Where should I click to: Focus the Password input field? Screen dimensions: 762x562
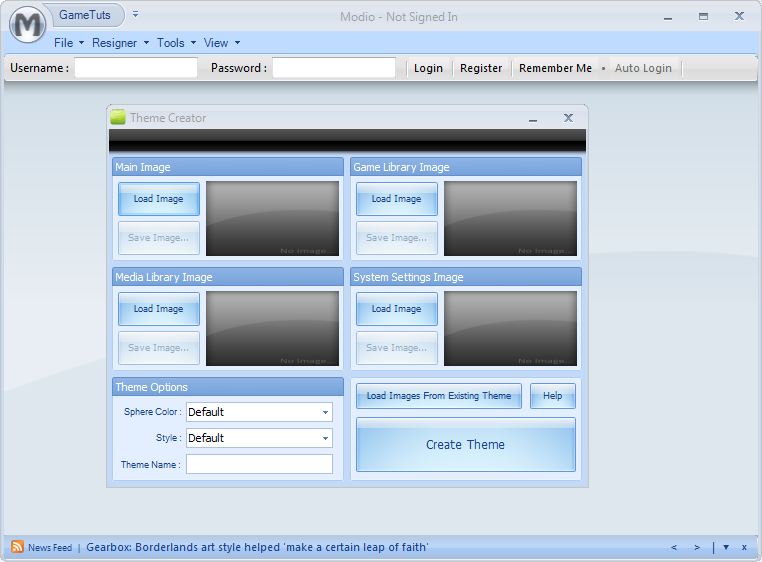point(334,68)
